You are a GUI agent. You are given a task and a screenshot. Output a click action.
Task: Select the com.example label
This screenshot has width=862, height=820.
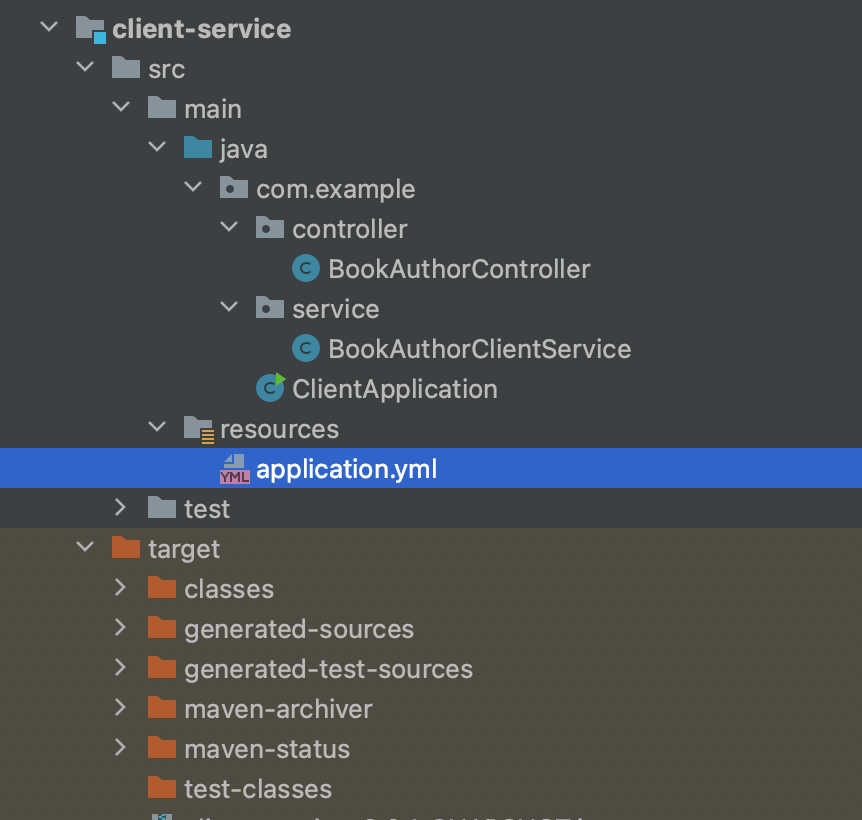coord(335,190)
